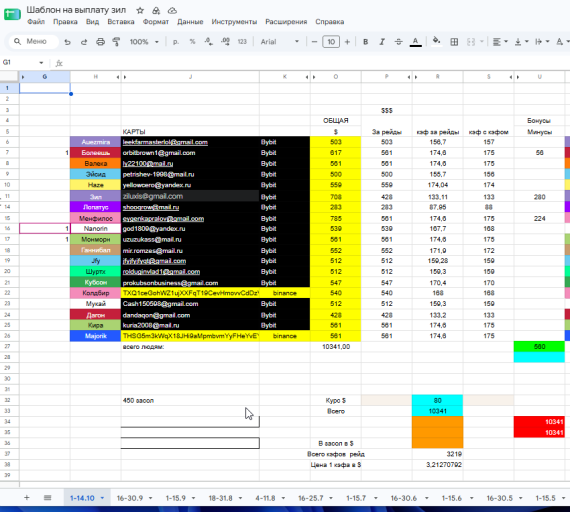This screenshot has height=512, width=570.
Task: Open the Arial font dropdown
Action: click(279, 42)
